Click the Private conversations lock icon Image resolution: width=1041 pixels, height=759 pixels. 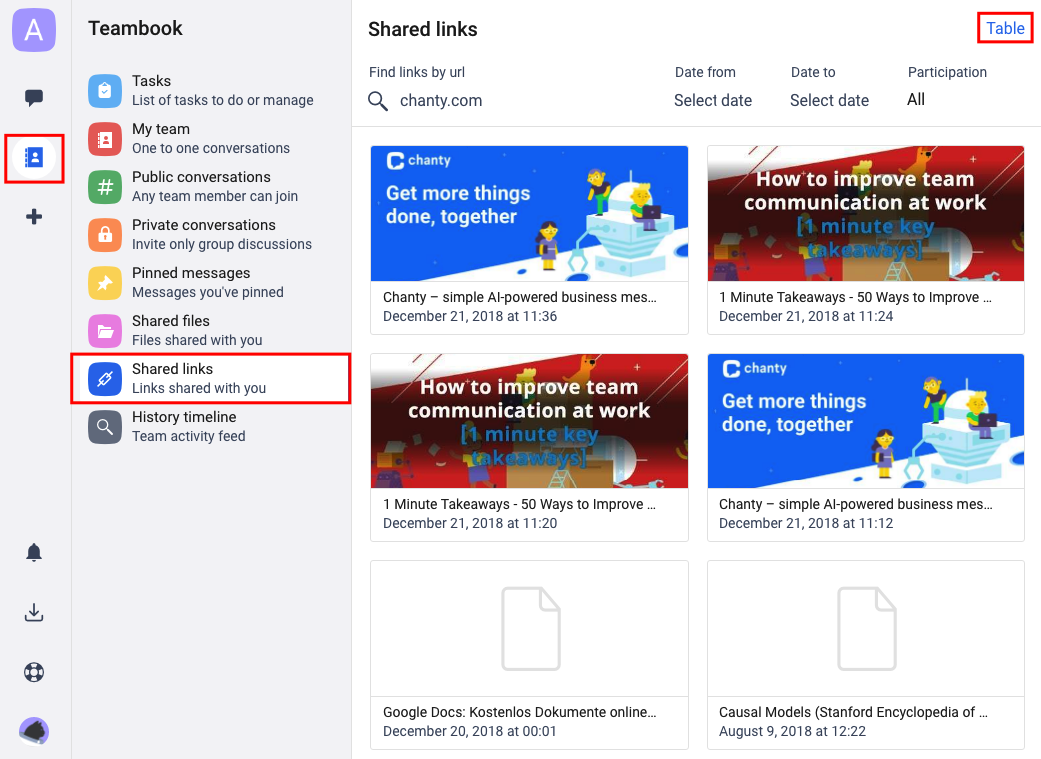[x=105, y=234]
